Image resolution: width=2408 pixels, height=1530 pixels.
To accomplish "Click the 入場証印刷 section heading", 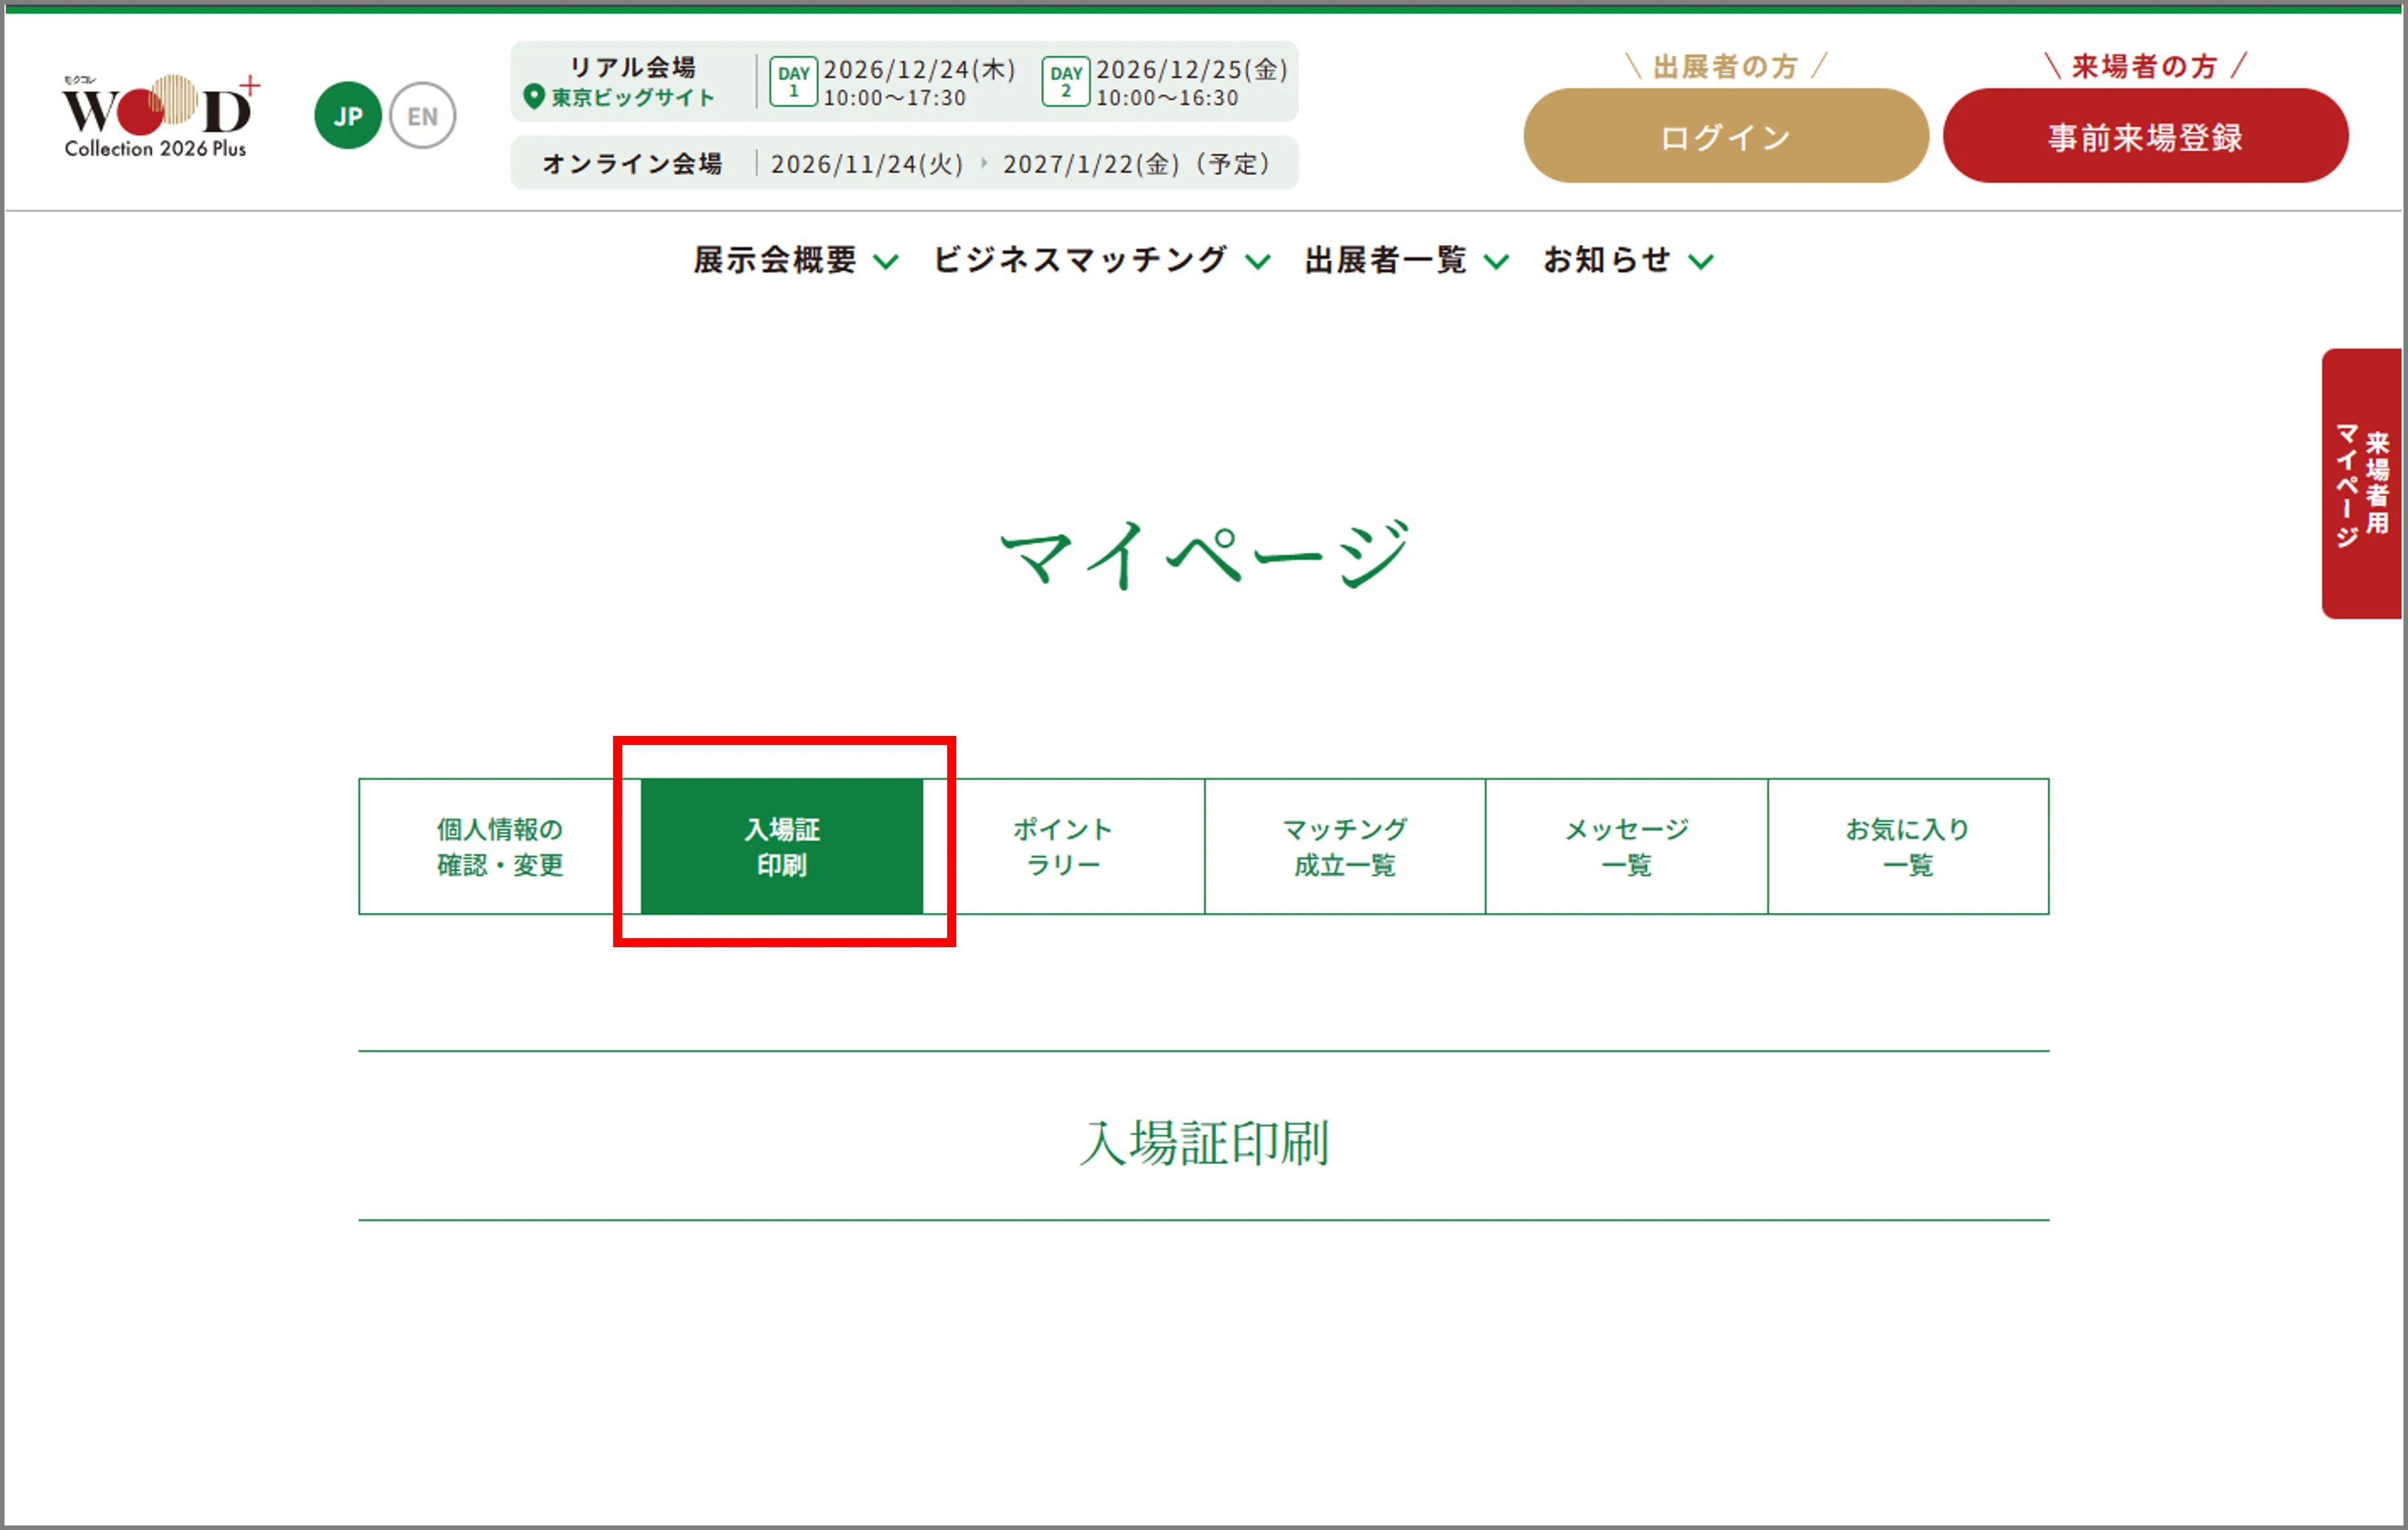I will point(1205,1143).
